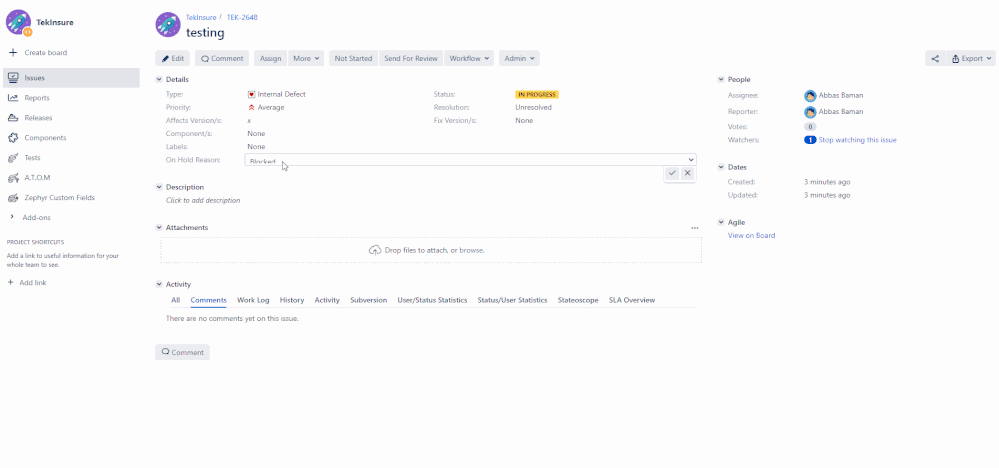Click the Add link plus icon
This screenshot has width=999, height=468.
[10, 283]
